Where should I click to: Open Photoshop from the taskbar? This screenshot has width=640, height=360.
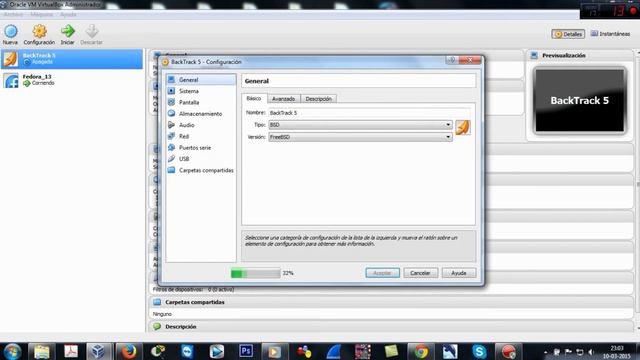pyautogui.click(x=246, y=351)
